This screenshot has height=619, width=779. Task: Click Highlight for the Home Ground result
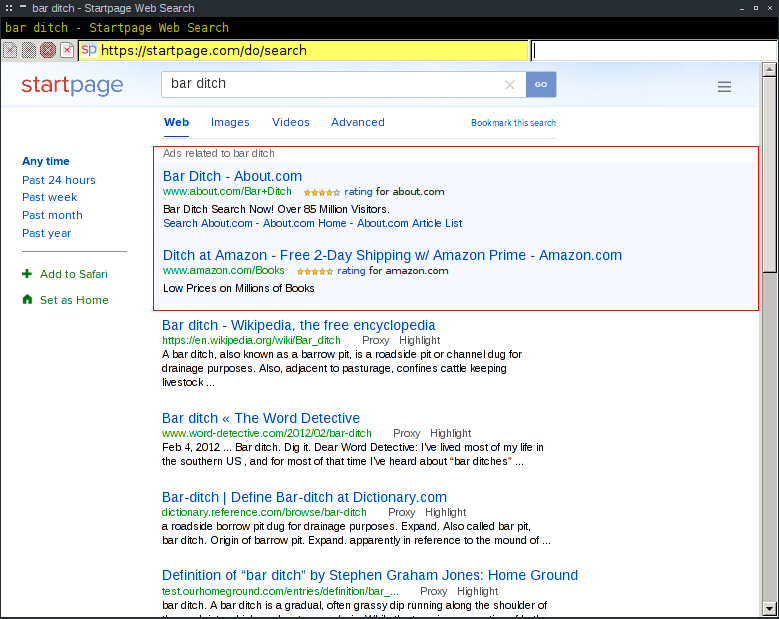[477, 591]
